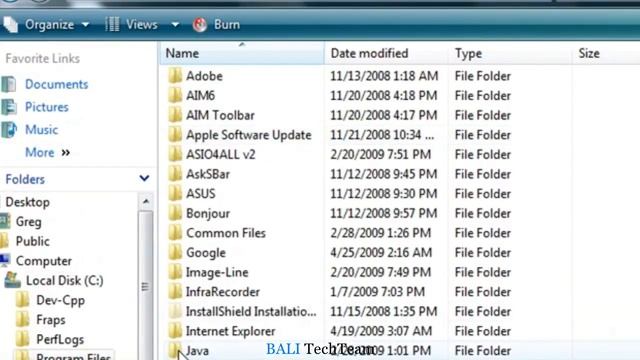This screenshot has height=360, width=640.
Task: Click the Burn disc icon
Action: tap(200, 24)
